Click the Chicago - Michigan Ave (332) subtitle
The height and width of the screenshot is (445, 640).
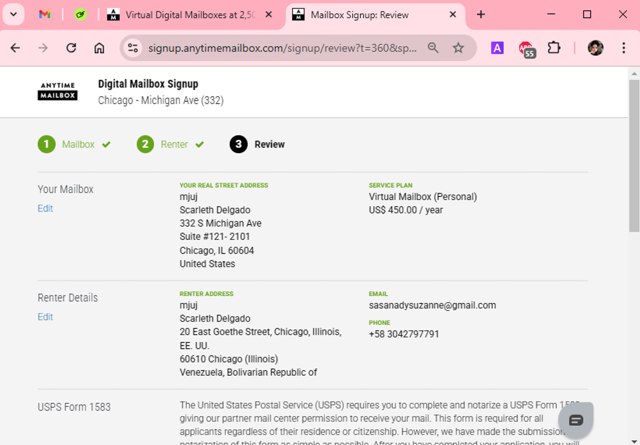tap(161, 100)
